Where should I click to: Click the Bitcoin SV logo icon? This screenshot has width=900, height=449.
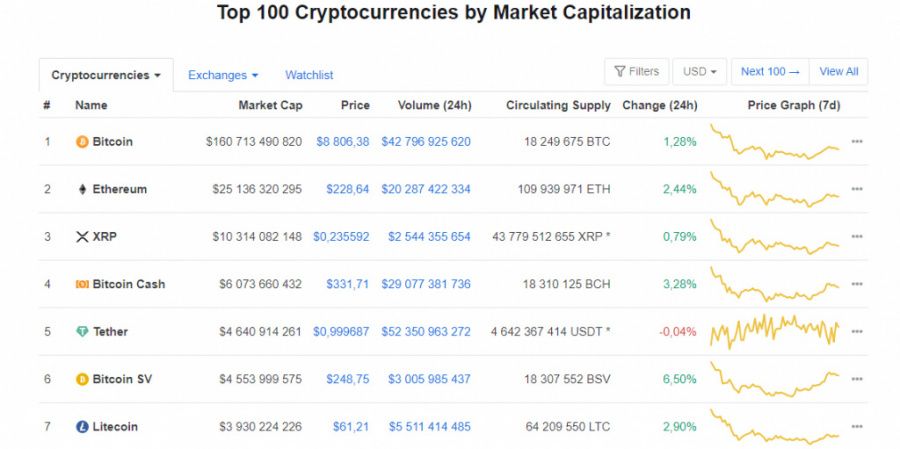pyautogui.click(x=82, y=380)
